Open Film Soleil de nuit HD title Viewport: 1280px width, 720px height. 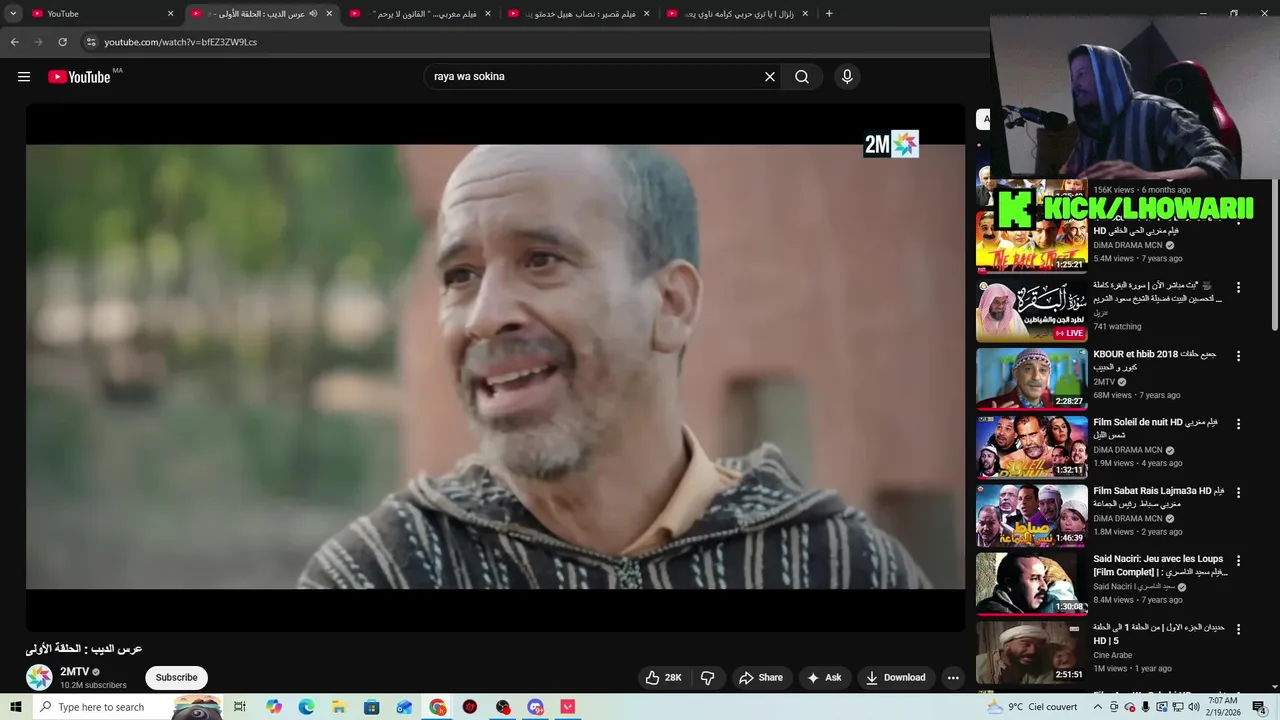tap(1155, 428)
